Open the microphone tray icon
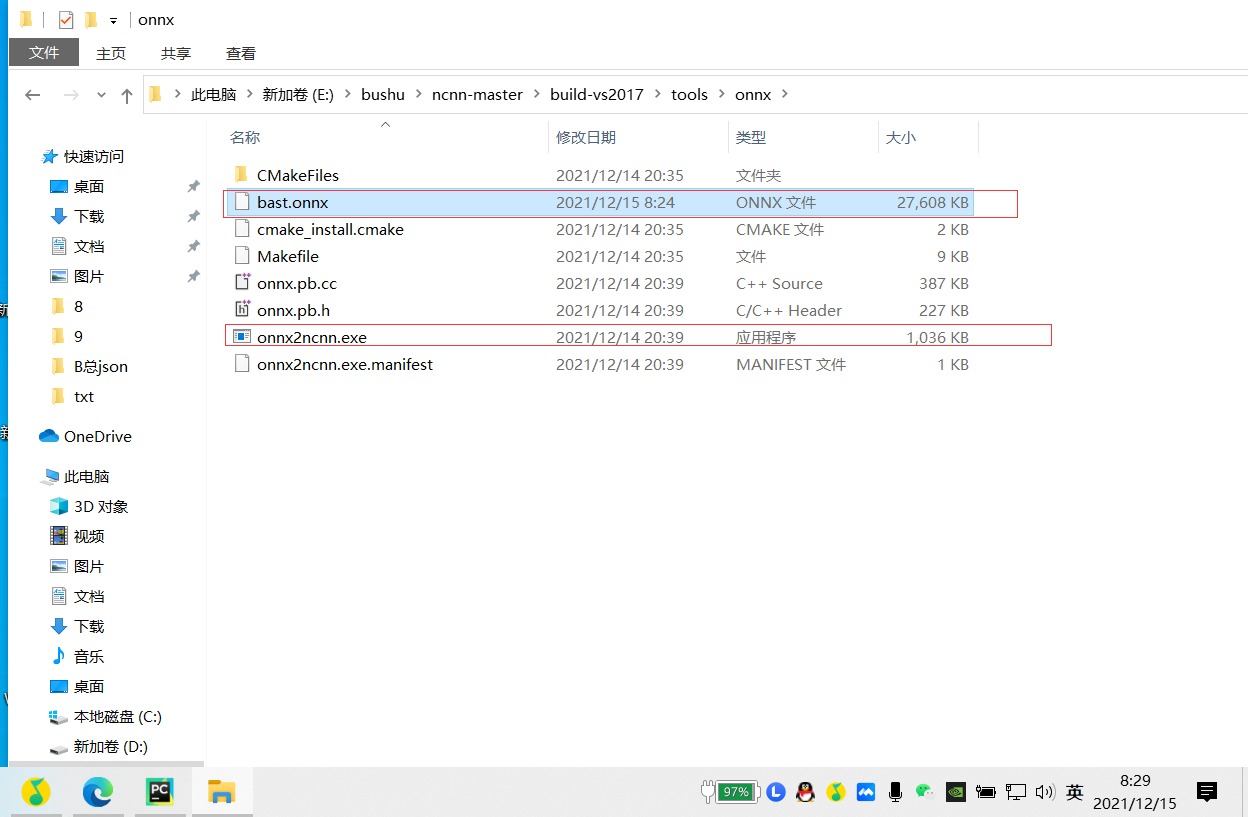1248x817 pixels. pos(895,791)
